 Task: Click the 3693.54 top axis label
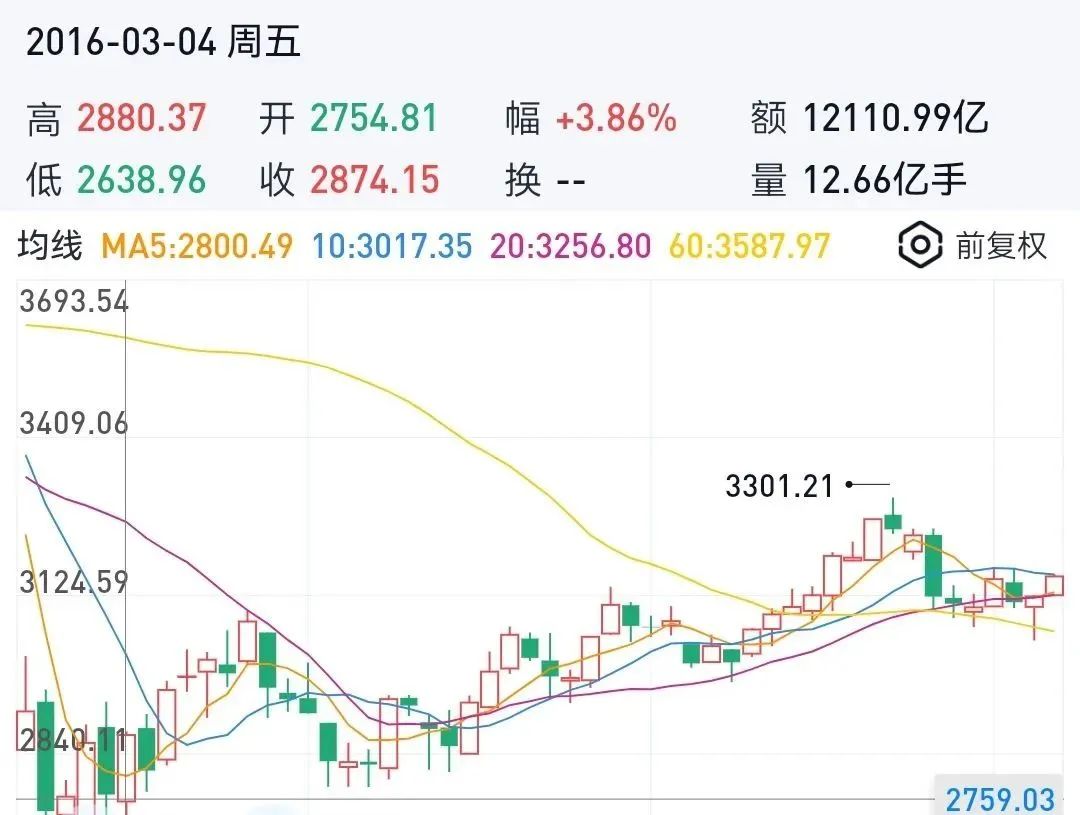(x=74, y=301)
